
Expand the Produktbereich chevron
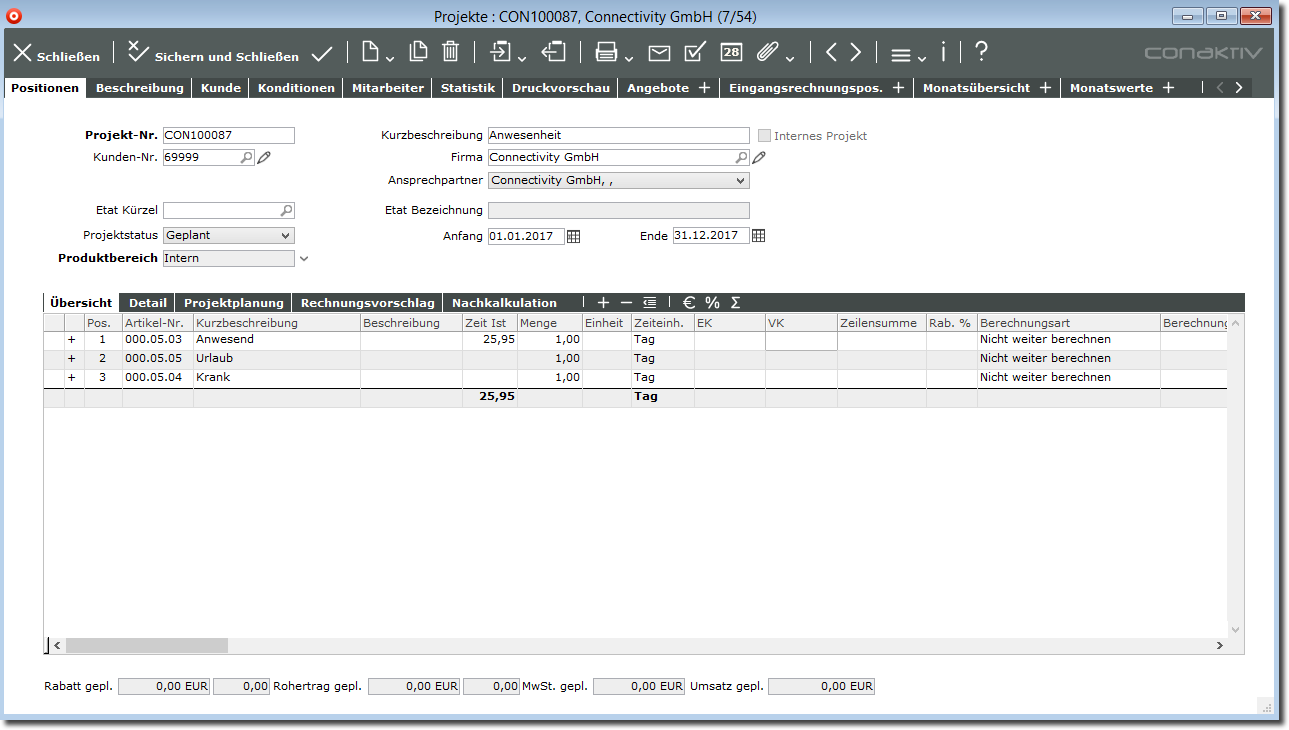(305, 259)
